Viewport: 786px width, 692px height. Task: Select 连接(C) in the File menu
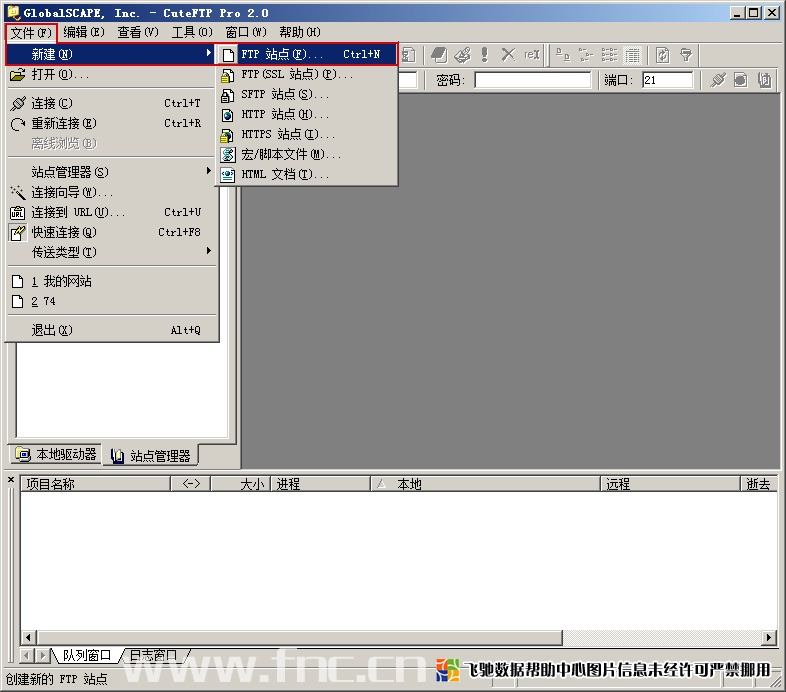pyautogui.click(x=111, y=104)
